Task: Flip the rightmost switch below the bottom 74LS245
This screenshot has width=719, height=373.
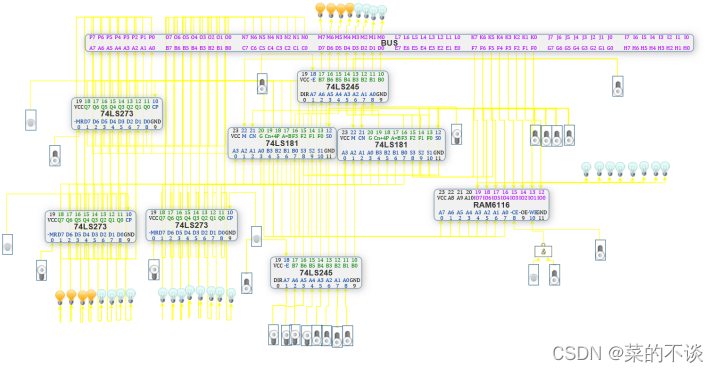Action: (348, 335)
